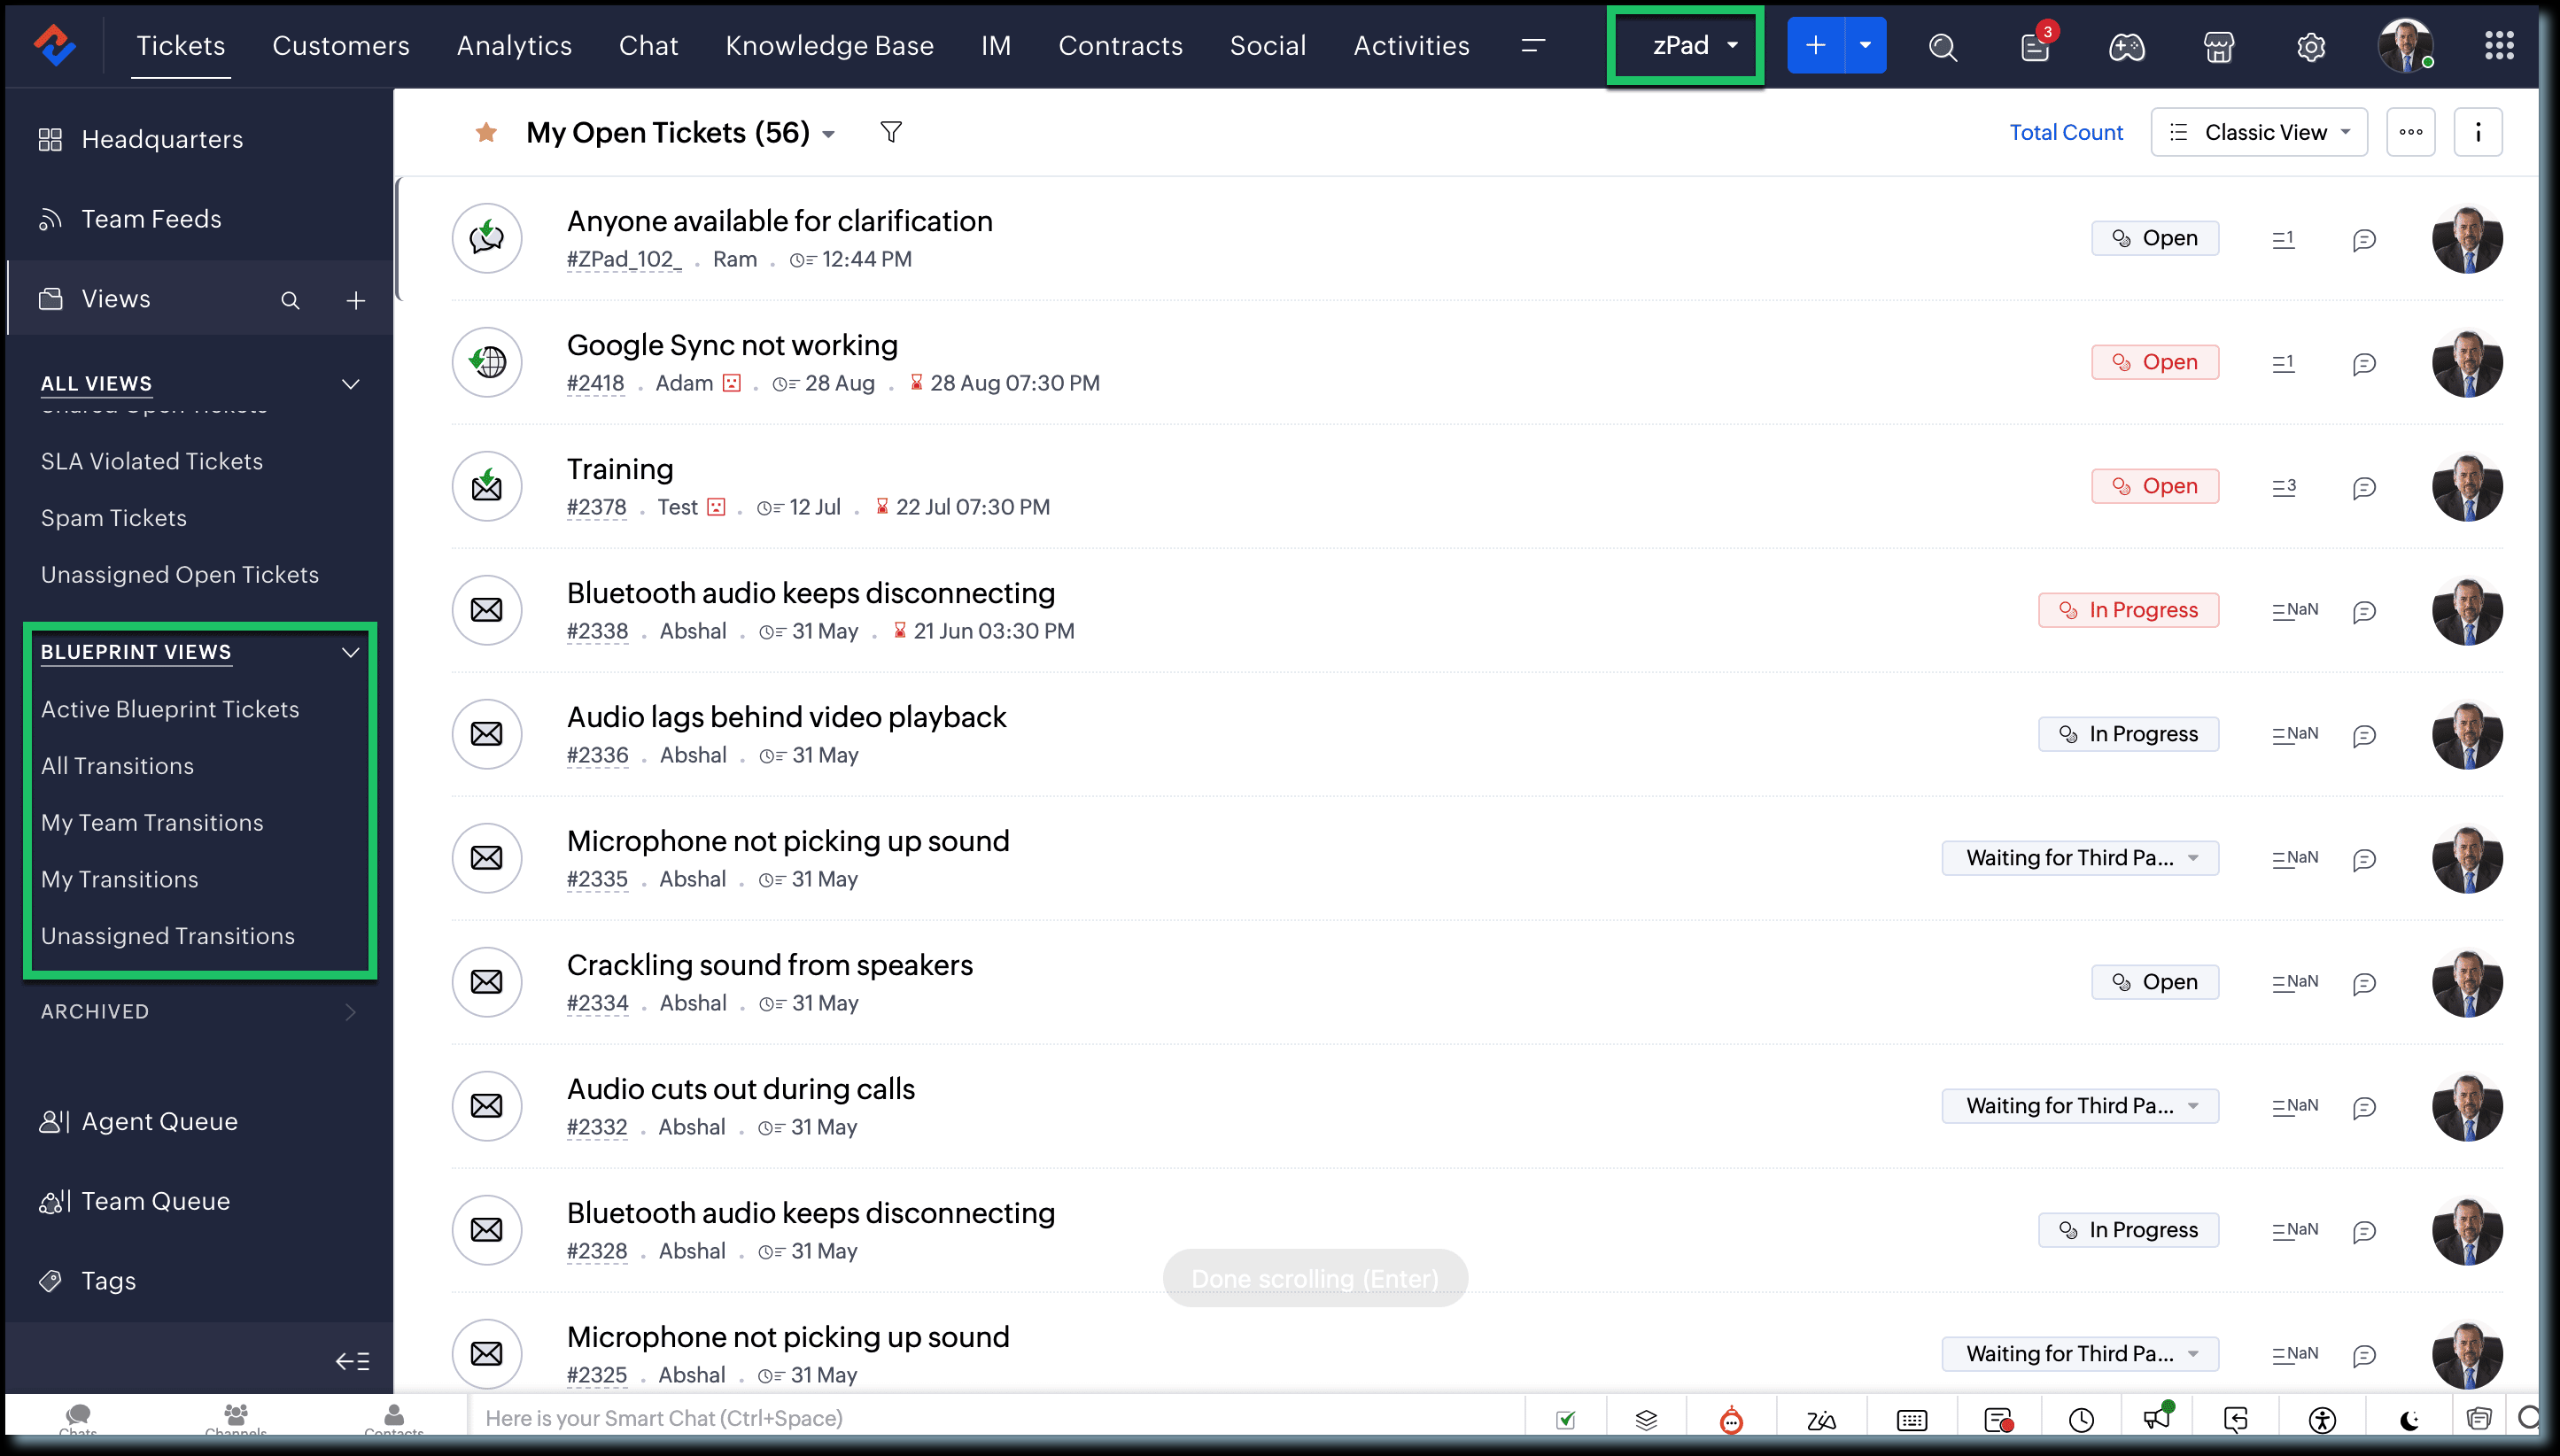Toggle night mode moon icon
Image resolution: width=2560 pixels, height=1456 pixels.
[2410, 1419]
